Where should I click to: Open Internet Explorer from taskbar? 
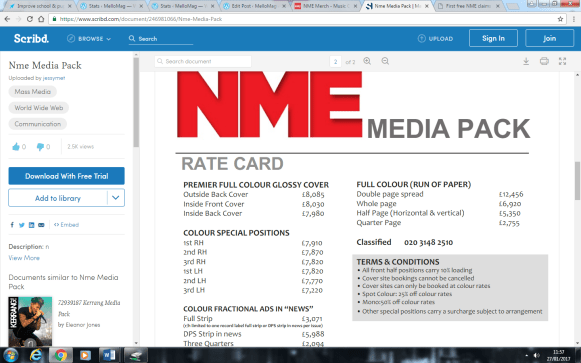click(36, 355)
